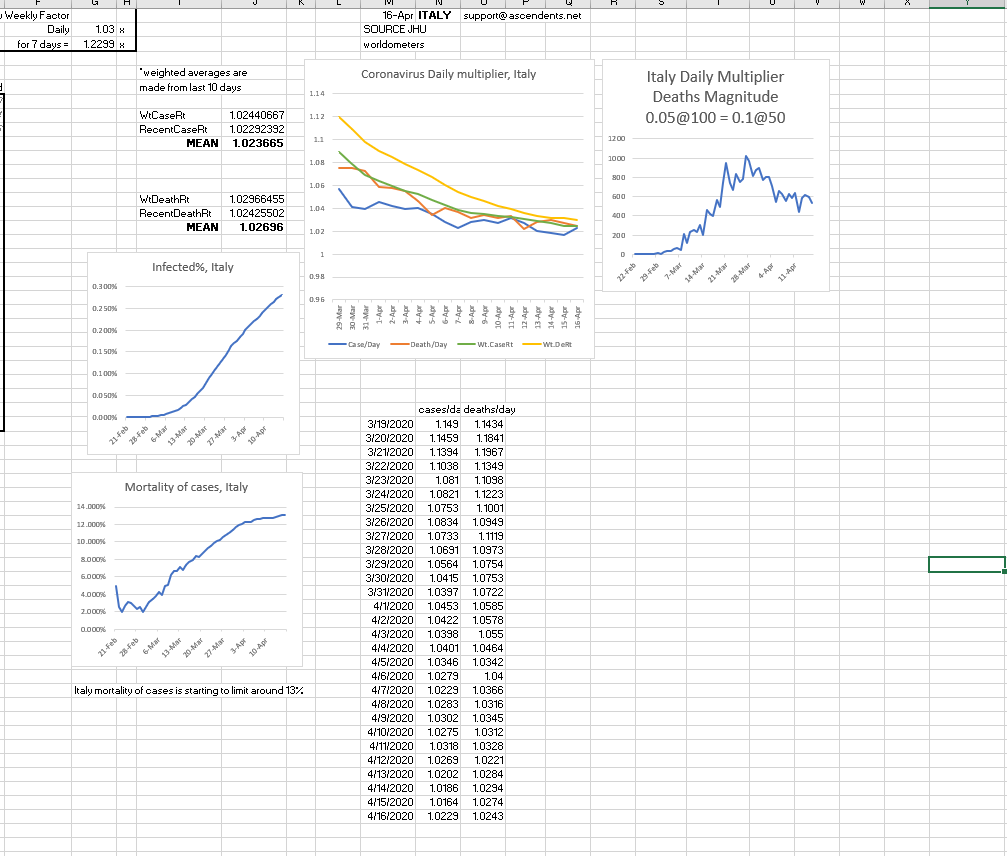Select the Infected%, Italy chart title
1007x856 pixels.
[193, 268]
